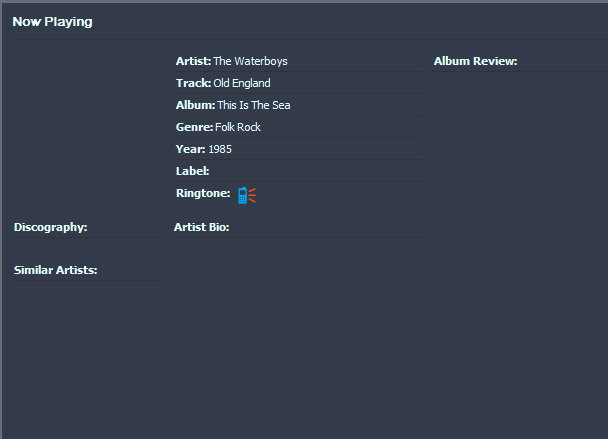Click the Folk Rock genre value
This screenshot has height=439, width=608.
[x=238, y=127]
